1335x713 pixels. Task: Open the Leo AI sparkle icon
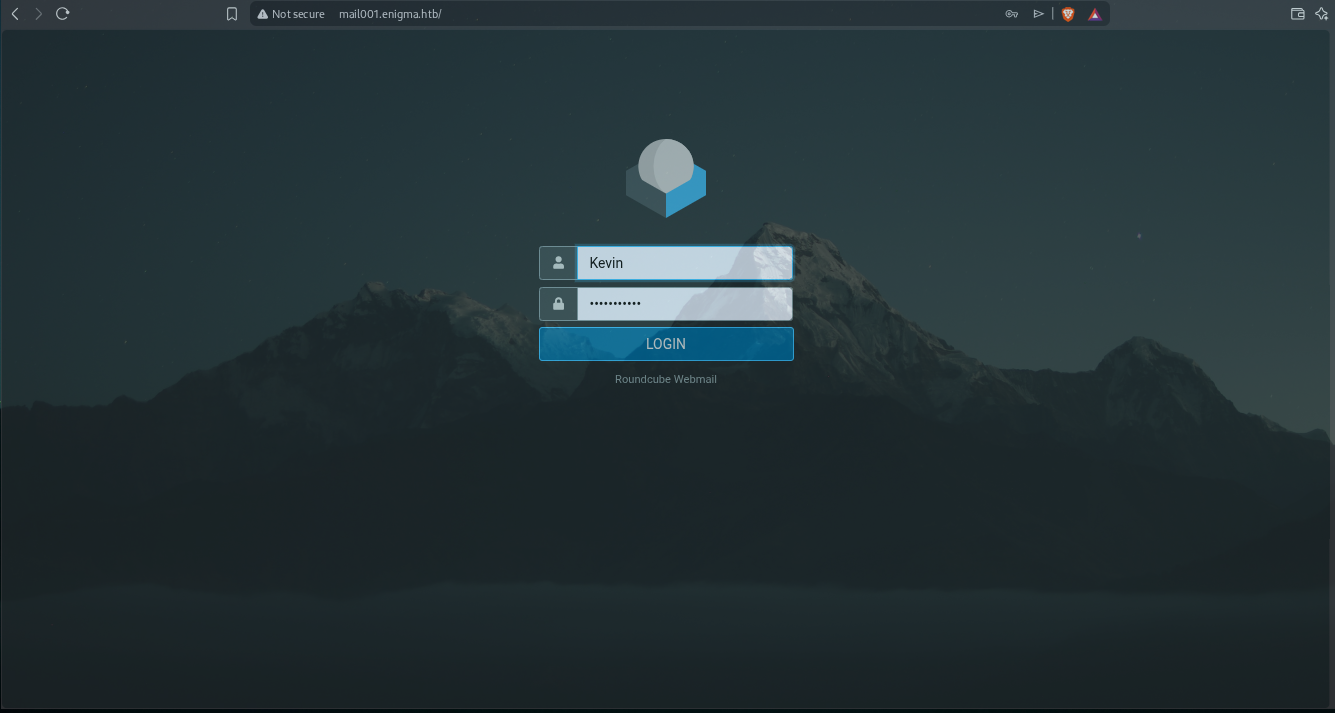pos(1321,14)
